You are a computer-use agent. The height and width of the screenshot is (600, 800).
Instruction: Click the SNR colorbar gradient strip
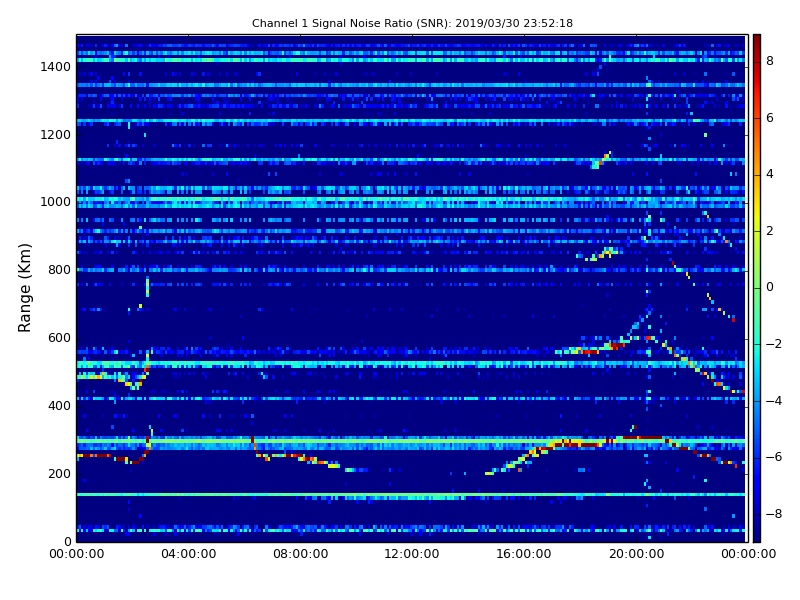pos(757,288)
